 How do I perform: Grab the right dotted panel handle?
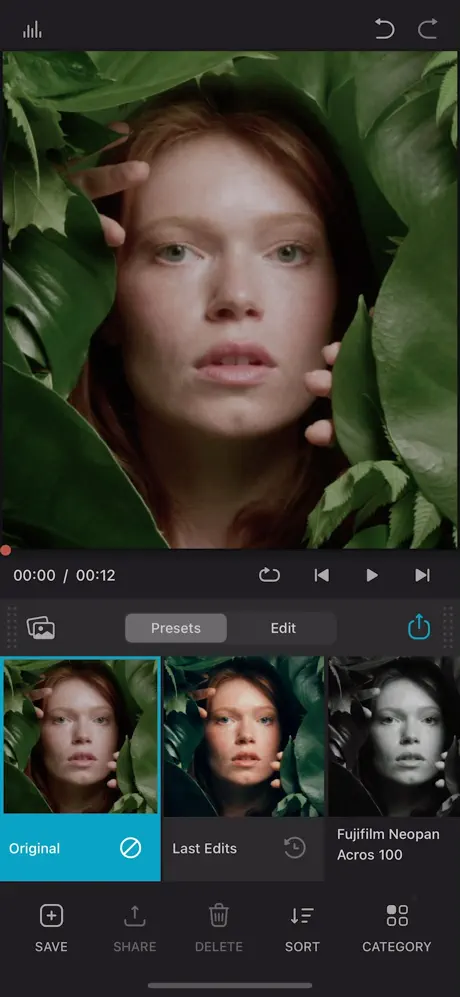(x=448, y=627)
